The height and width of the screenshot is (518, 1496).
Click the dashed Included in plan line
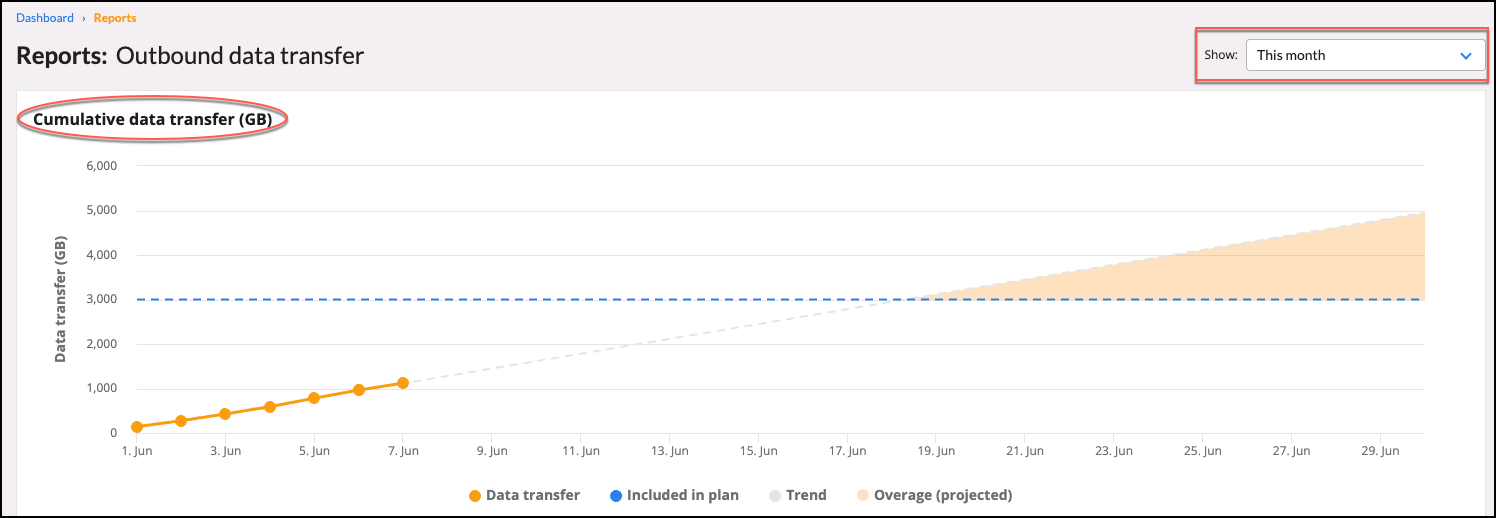[500, 299]
